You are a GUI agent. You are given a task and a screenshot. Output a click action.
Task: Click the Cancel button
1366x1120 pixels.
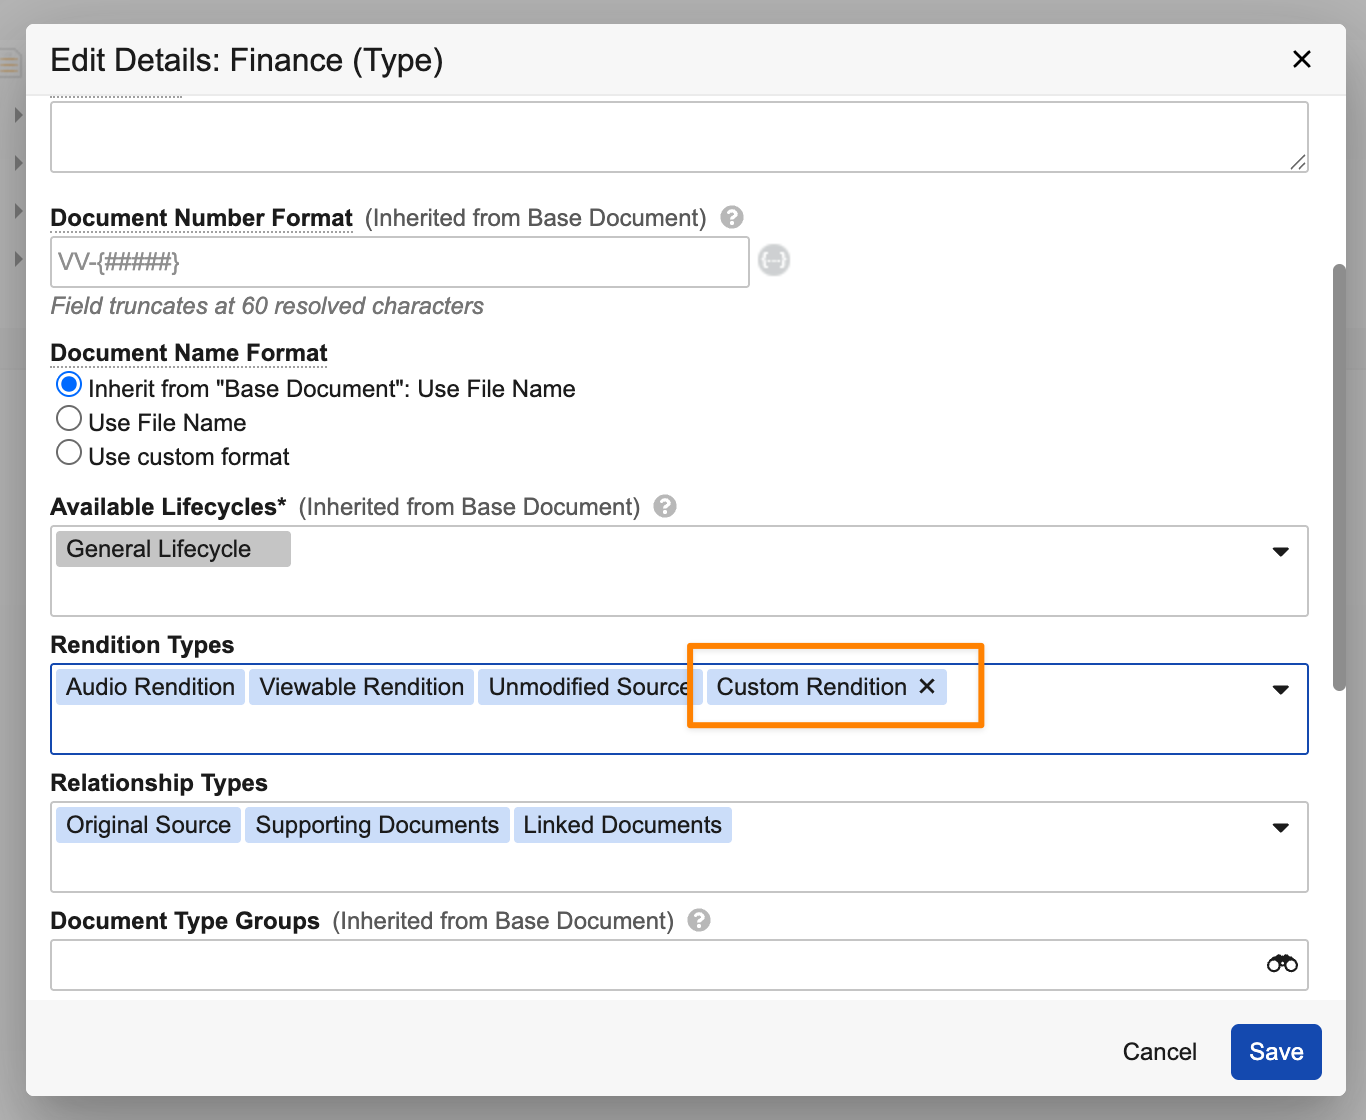[1159, 1052]
